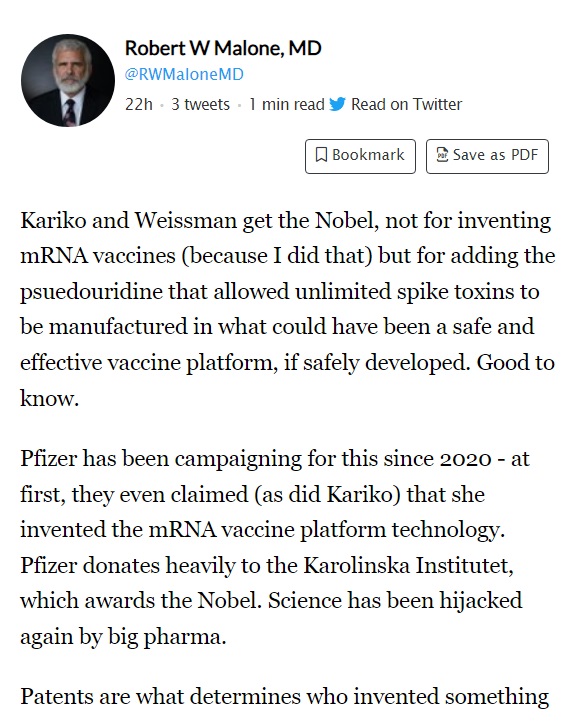The height and width of the screenshot is (722, 588).
Task: Click the bookmark ribbon icon
Action: [x=321, y=155]
